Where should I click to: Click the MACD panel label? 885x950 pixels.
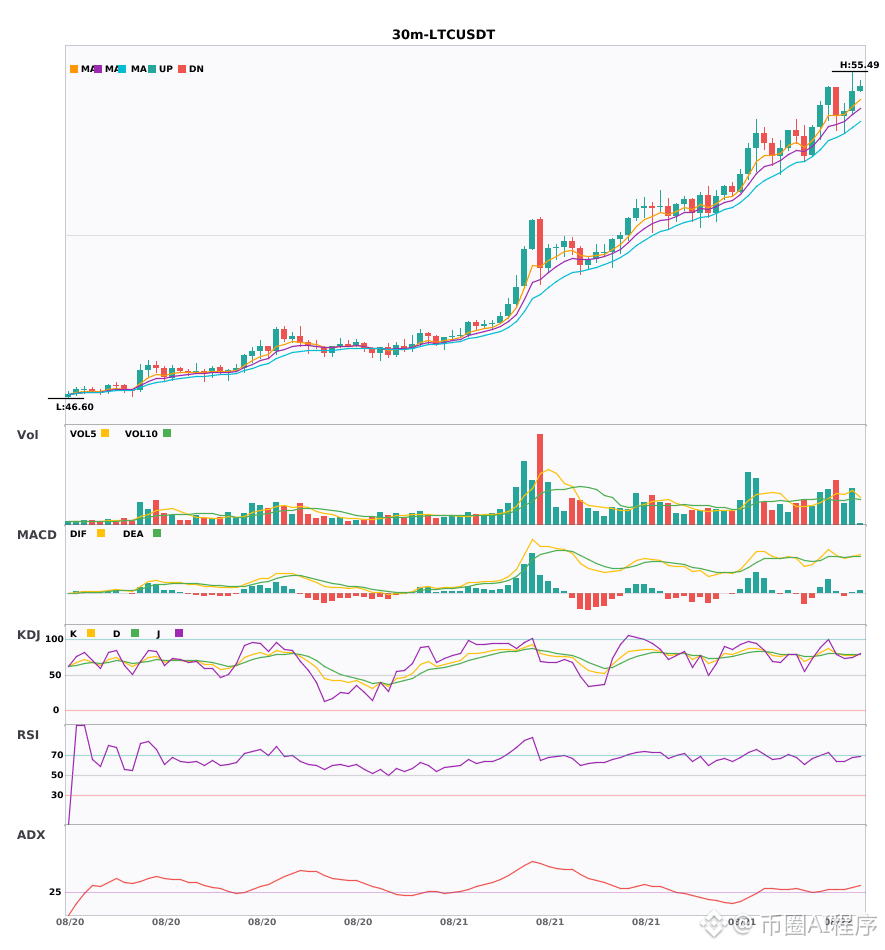(36, 535)
